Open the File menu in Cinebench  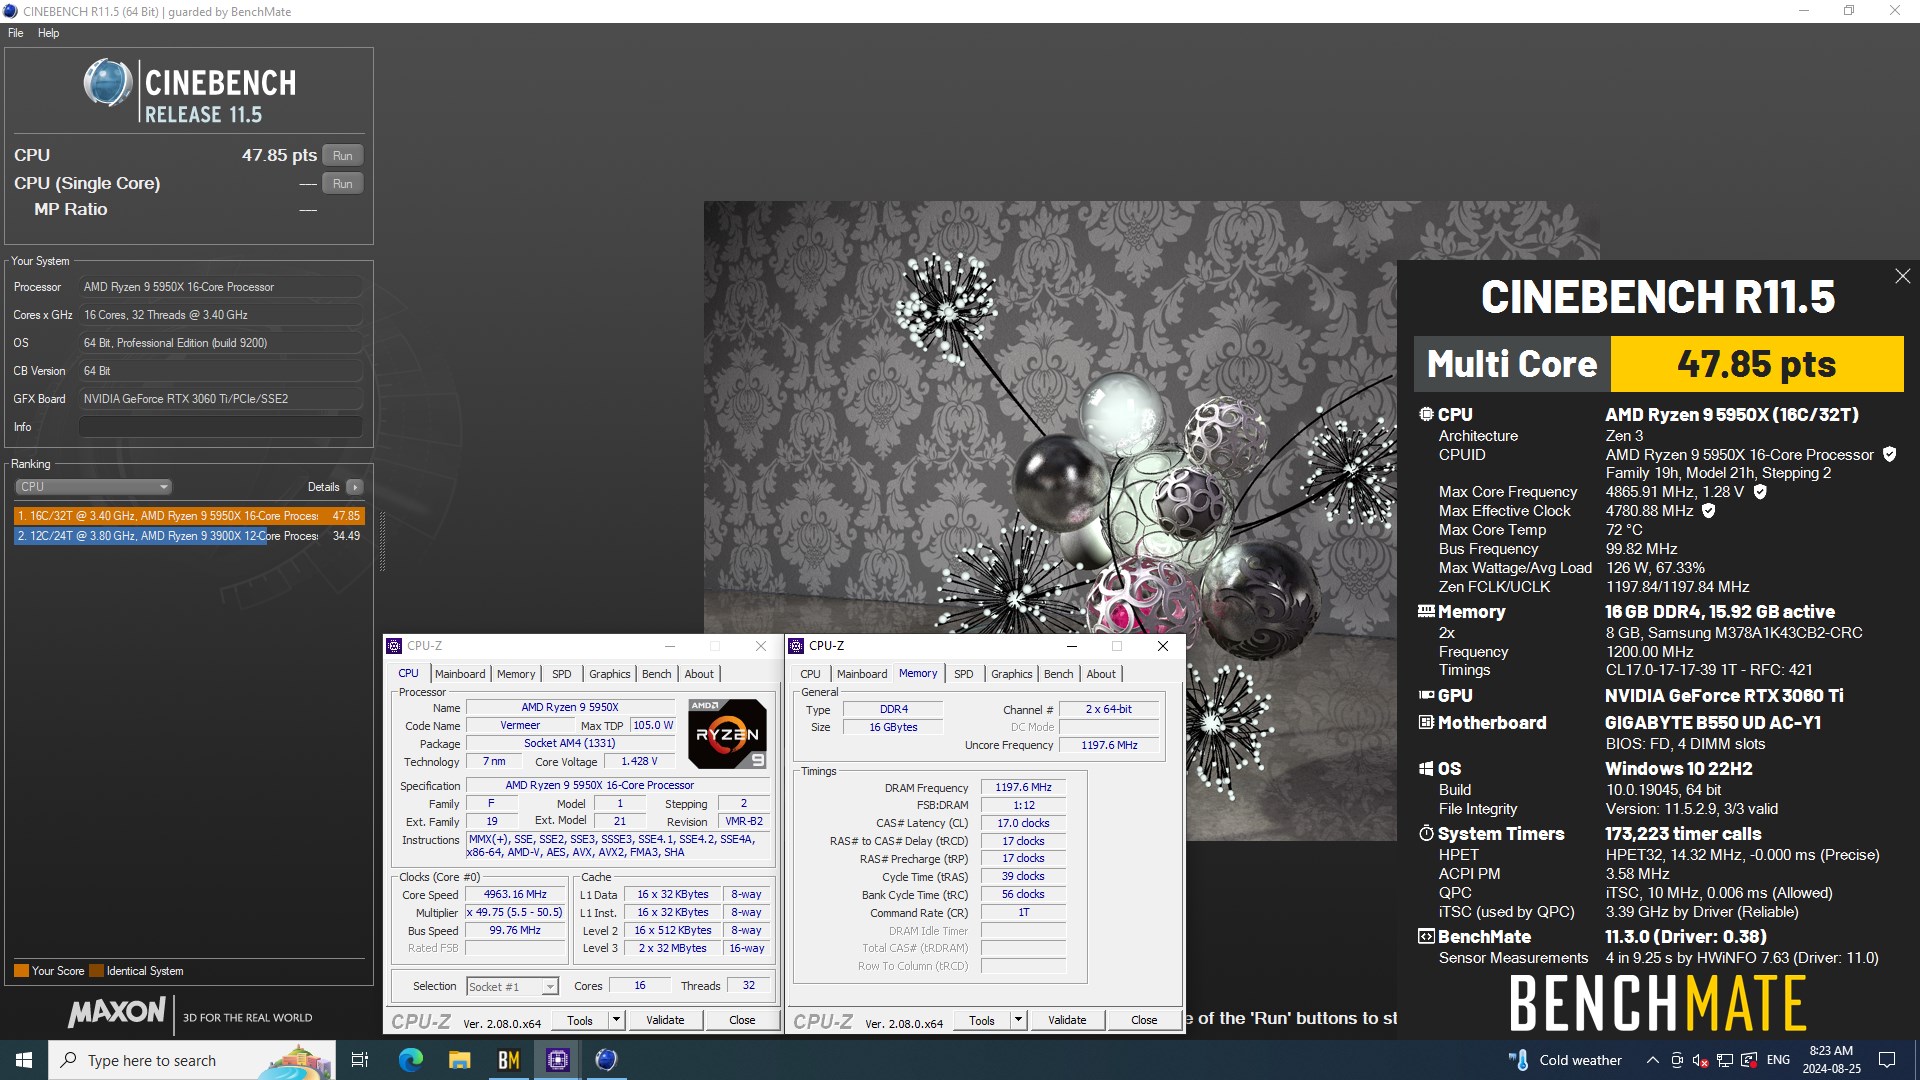click(x=16, y=33)
